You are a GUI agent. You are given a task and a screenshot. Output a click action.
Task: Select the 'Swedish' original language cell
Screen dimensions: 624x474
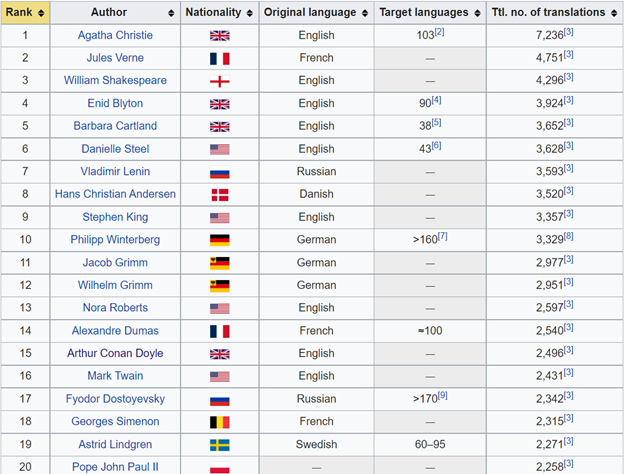316,445
